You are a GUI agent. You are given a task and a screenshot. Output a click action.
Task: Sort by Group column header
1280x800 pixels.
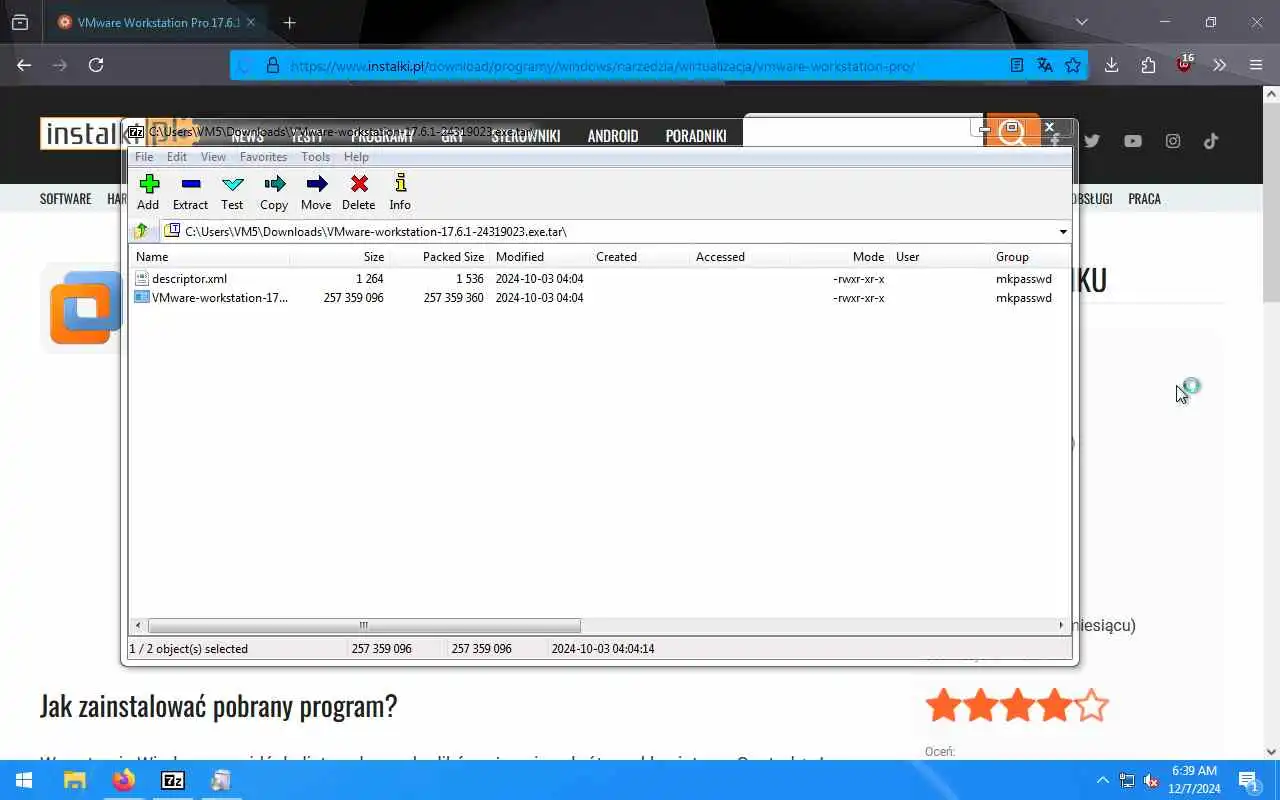(x=1030, y=257)
